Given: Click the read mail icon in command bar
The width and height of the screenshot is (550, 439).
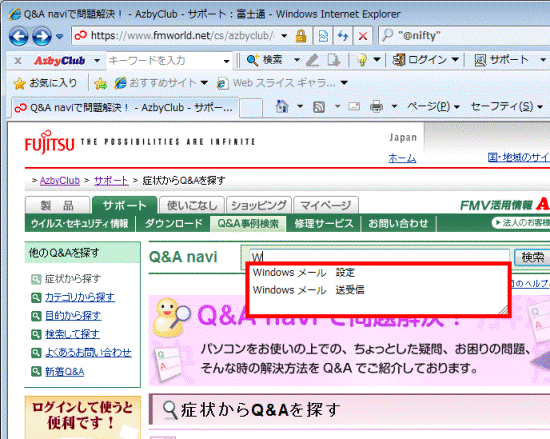Looking at the screenshot, I should 354,106.
